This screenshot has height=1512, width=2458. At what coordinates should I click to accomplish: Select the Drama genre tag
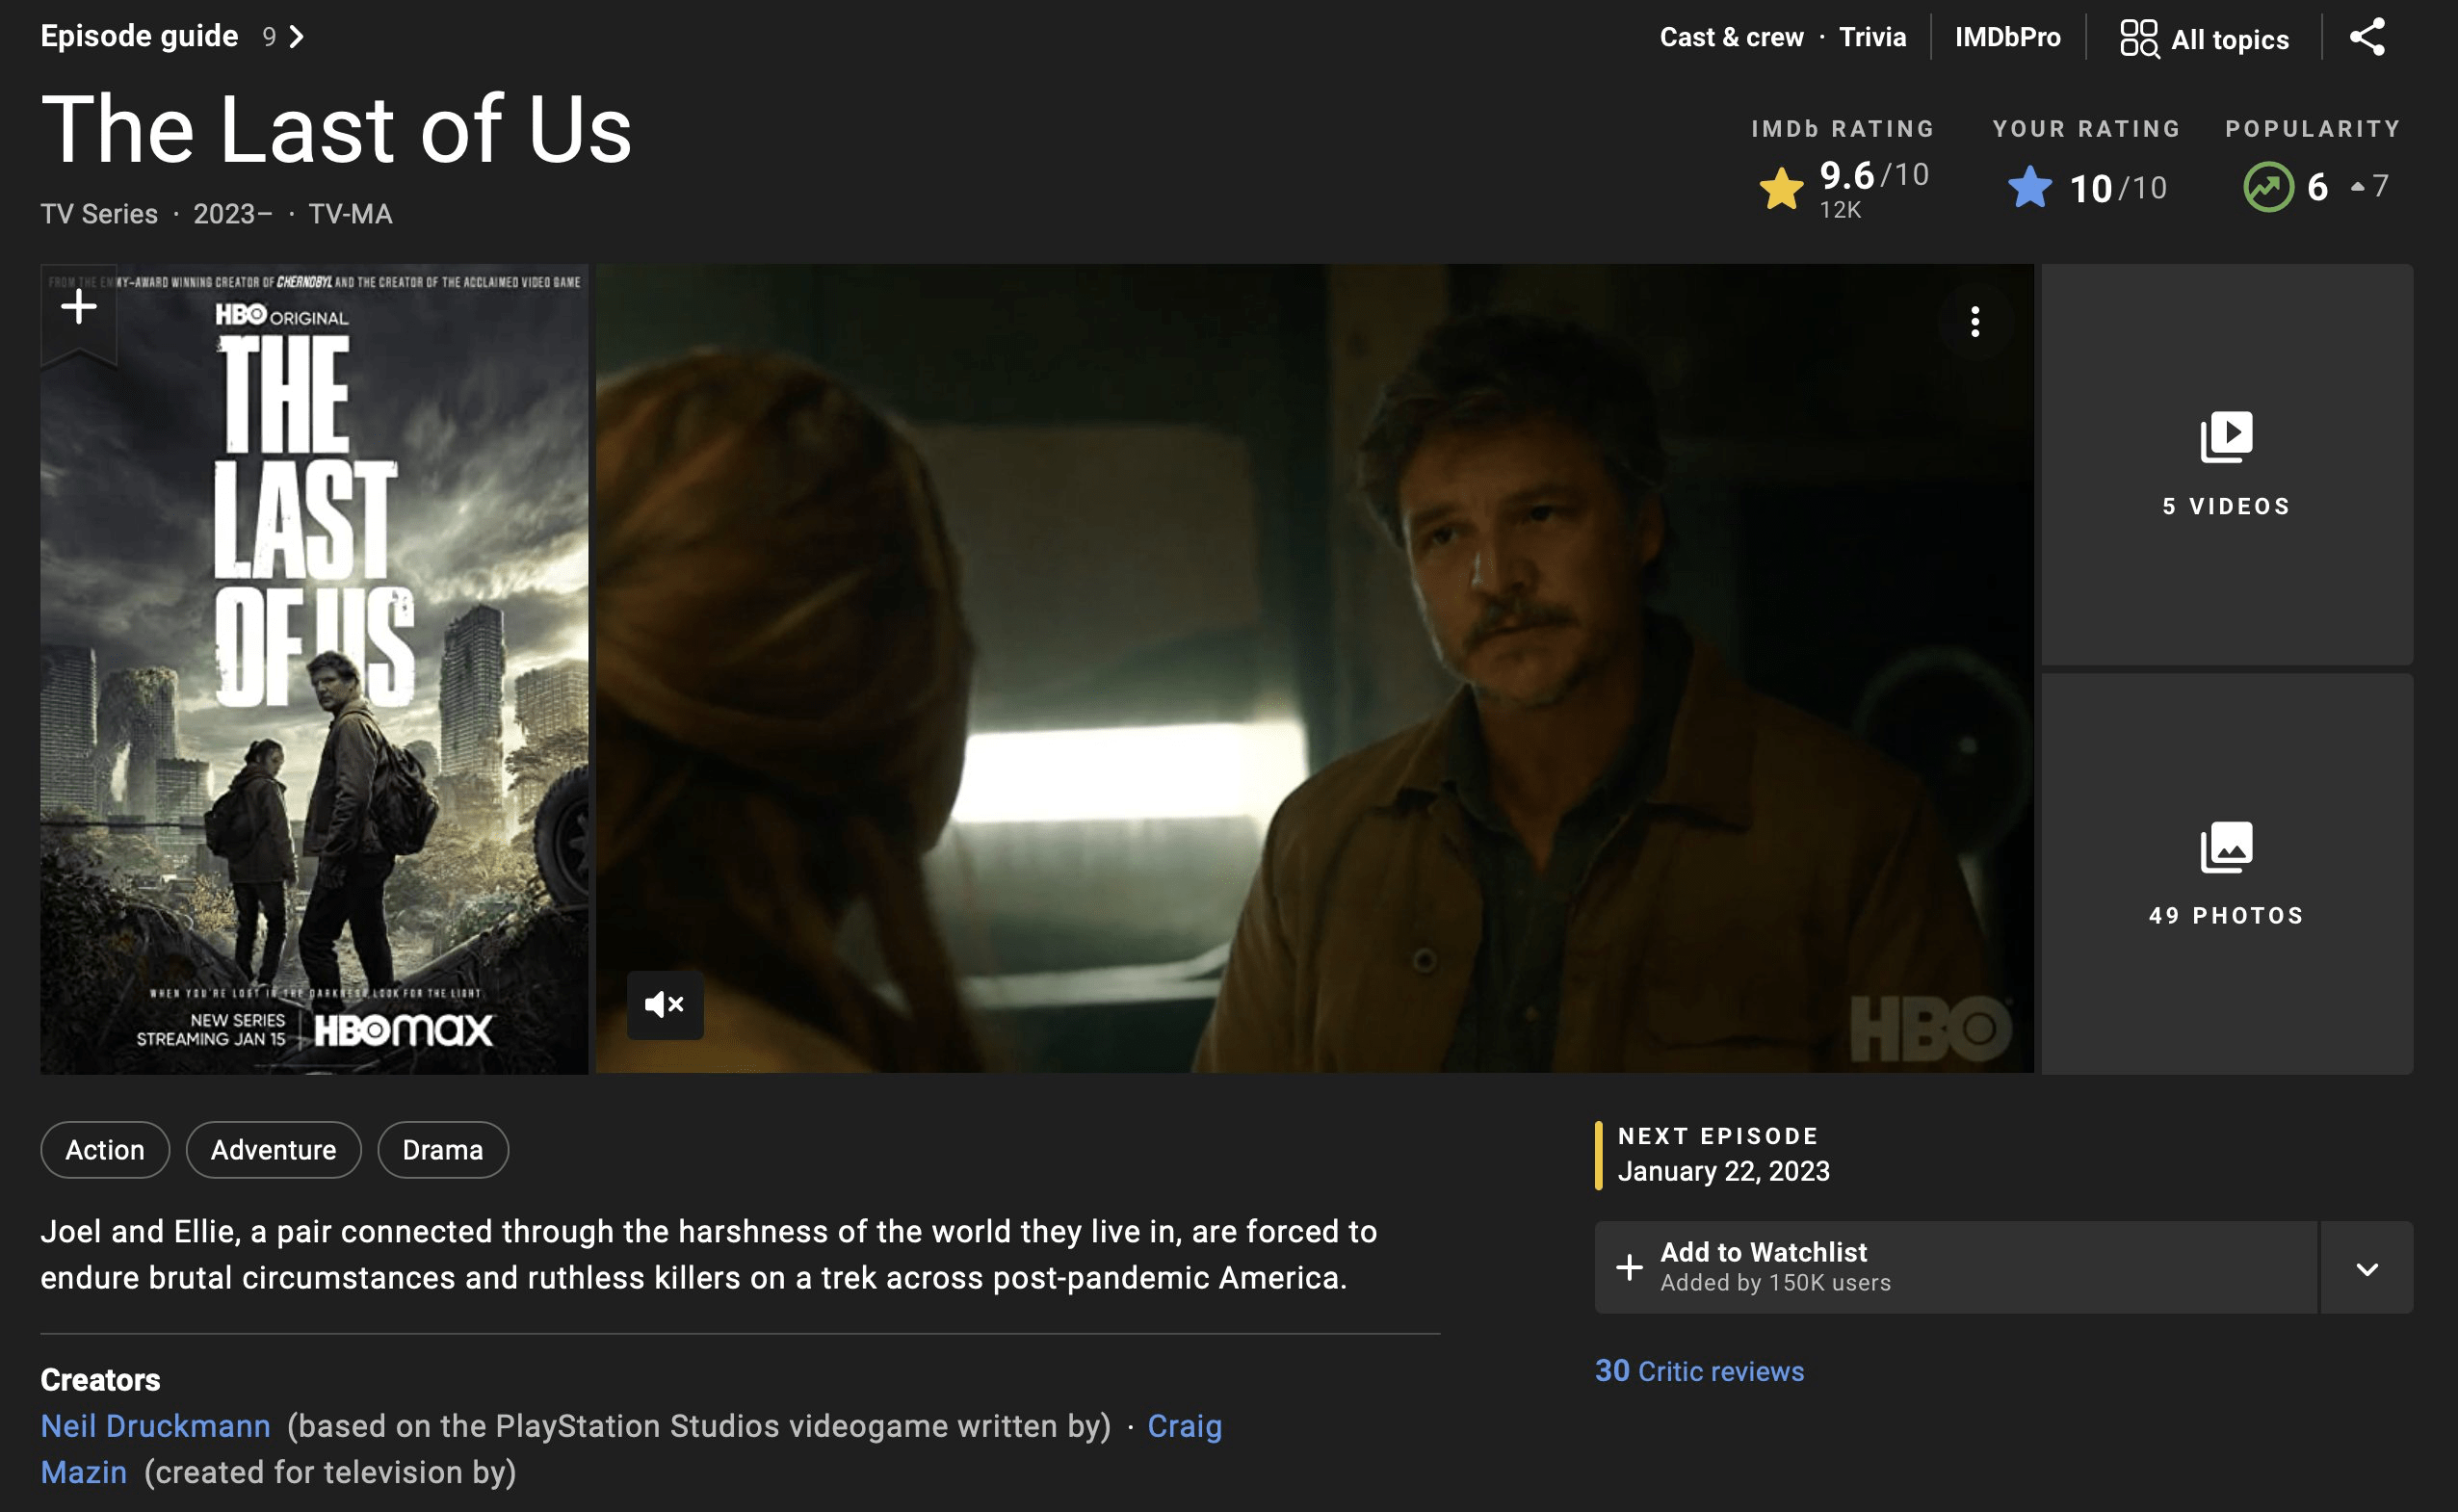point(442,1150)
